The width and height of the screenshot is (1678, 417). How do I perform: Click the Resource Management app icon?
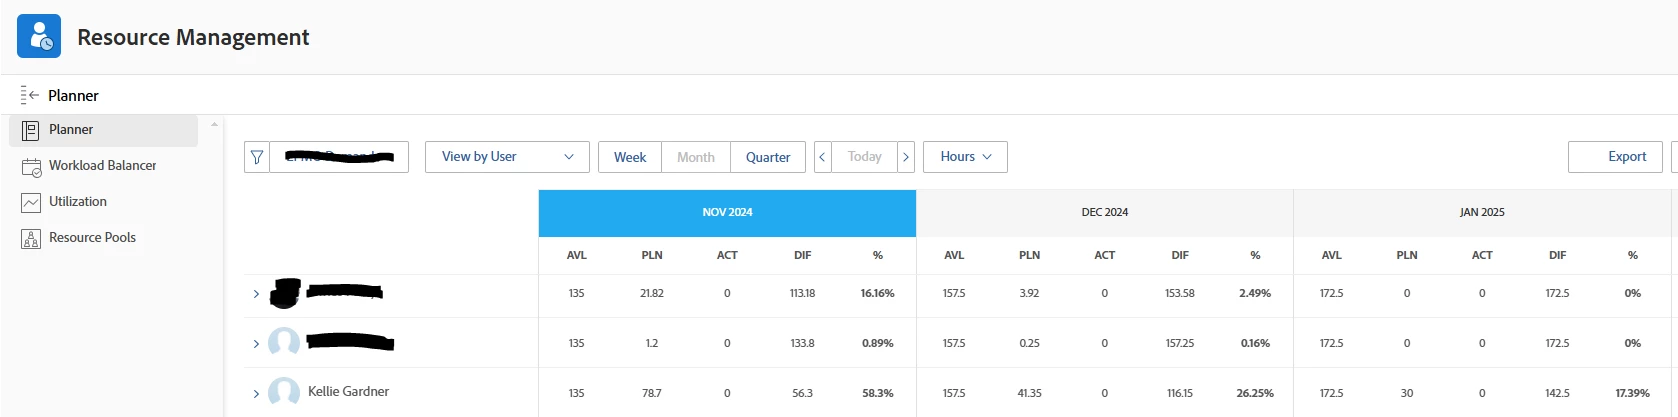coord(39,36)
